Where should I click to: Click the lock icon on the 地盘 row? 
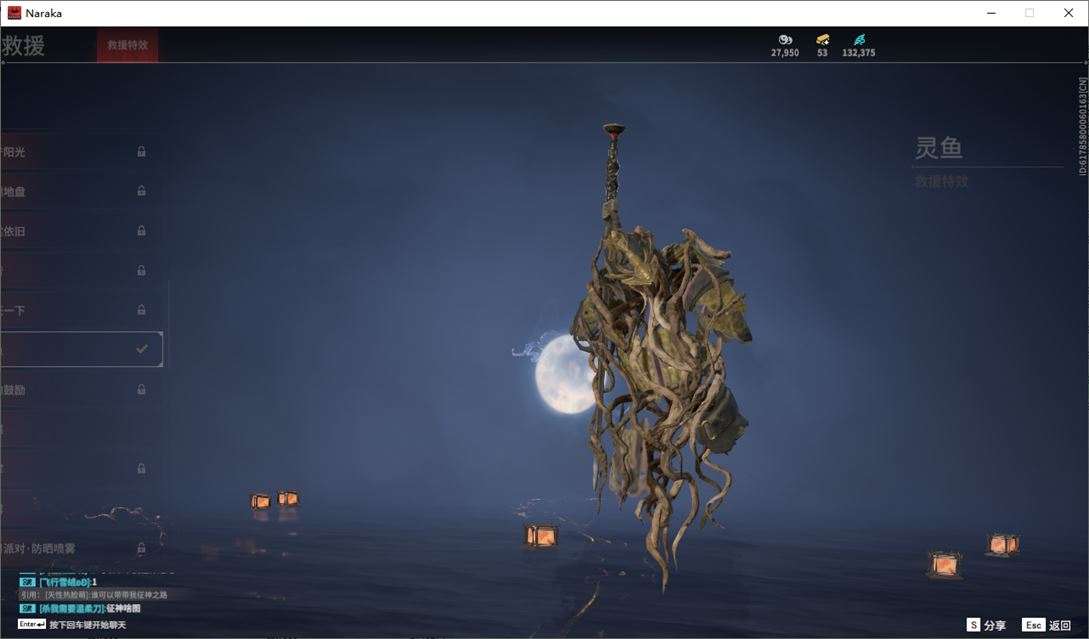(142, 191)
